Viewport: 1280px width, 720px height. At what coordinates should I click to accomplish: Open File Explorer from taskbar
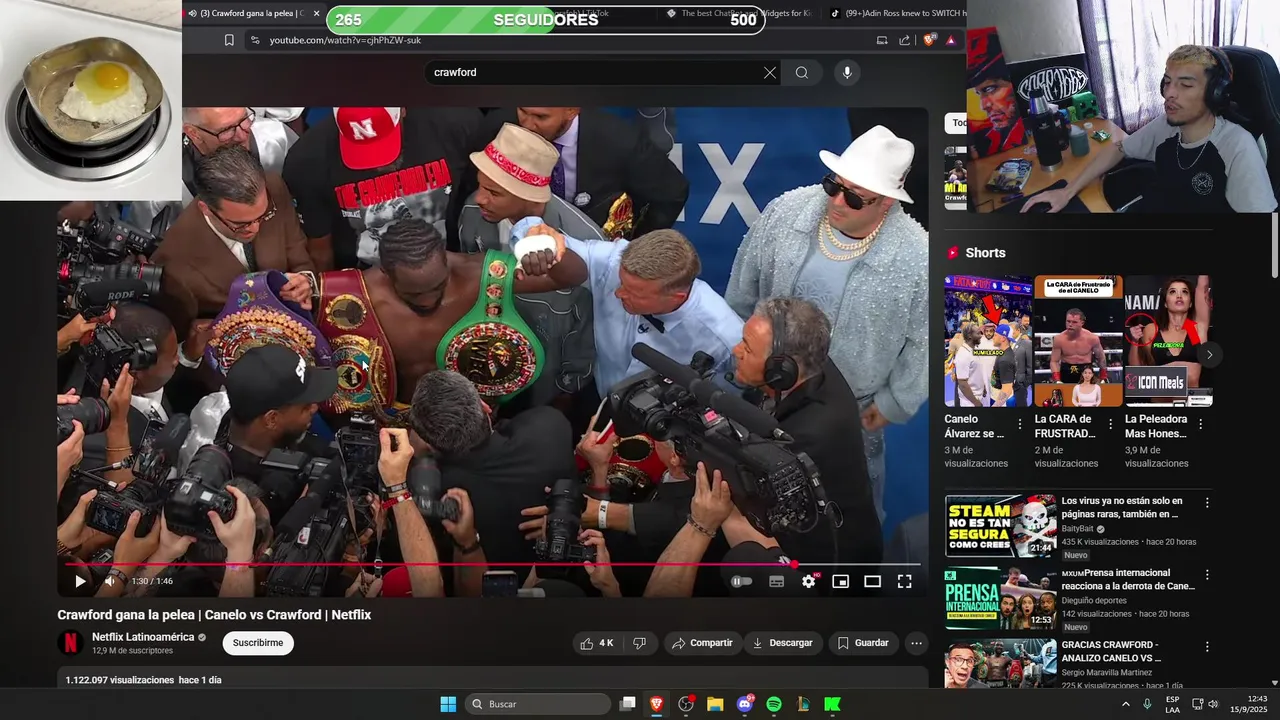(715, 704)
